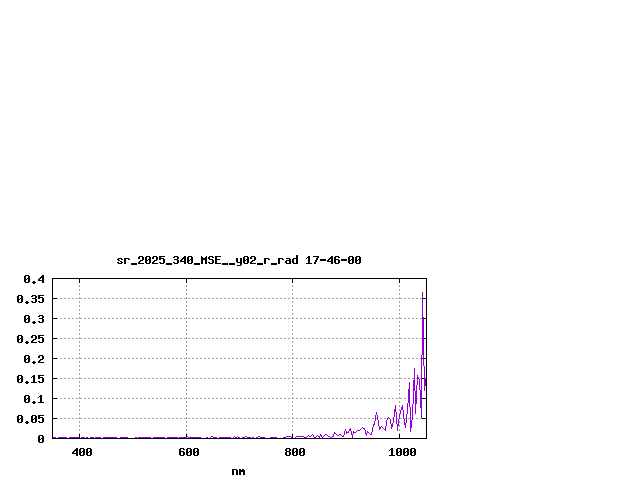
Task: Click the 1000 x-axis tick label
Action: tap(403, 453)
